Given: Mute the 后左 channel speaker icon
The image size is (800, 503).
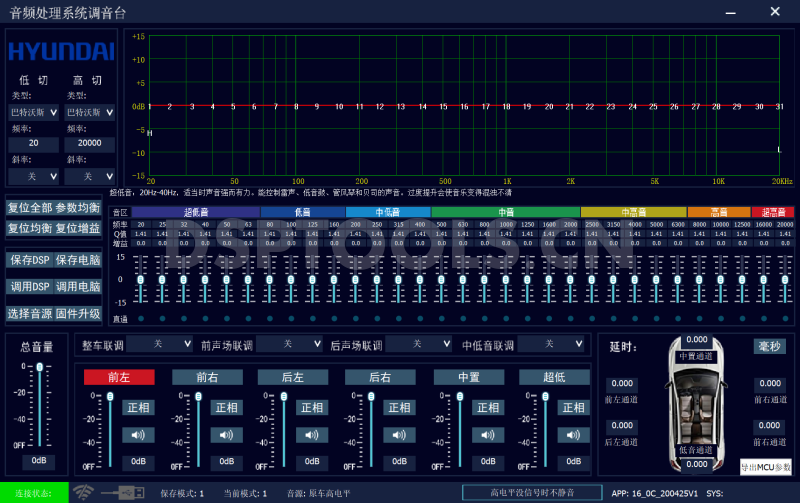Looking at the screenshot, I should click(x=312, y=434).
